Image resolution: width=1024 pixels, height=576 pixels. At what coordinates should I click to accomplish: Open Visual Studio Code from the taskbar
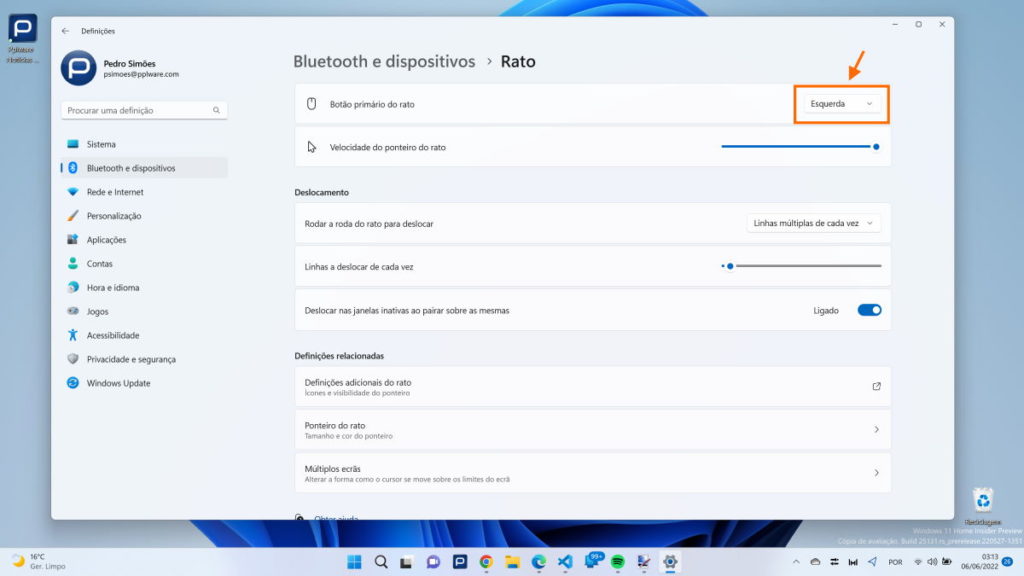(567, 562)
